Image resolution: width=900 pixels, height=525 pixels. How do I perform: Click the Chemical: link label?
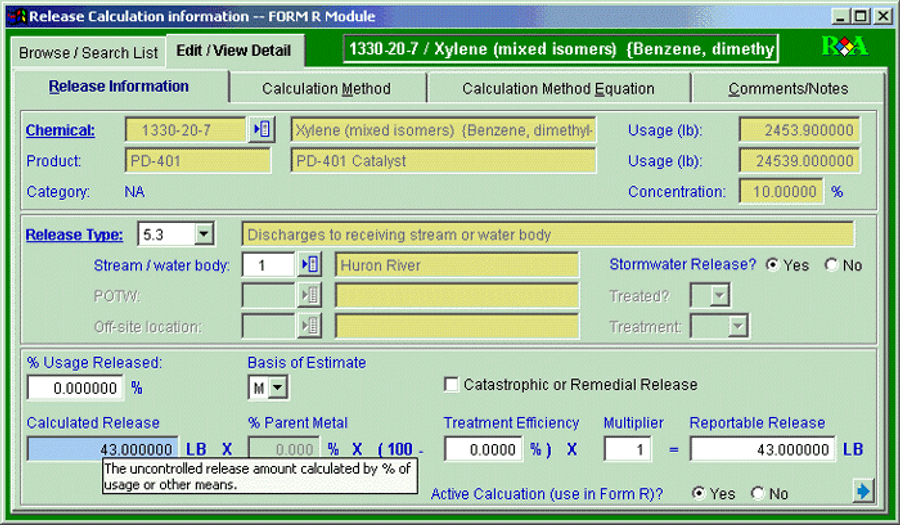(60, 130)
